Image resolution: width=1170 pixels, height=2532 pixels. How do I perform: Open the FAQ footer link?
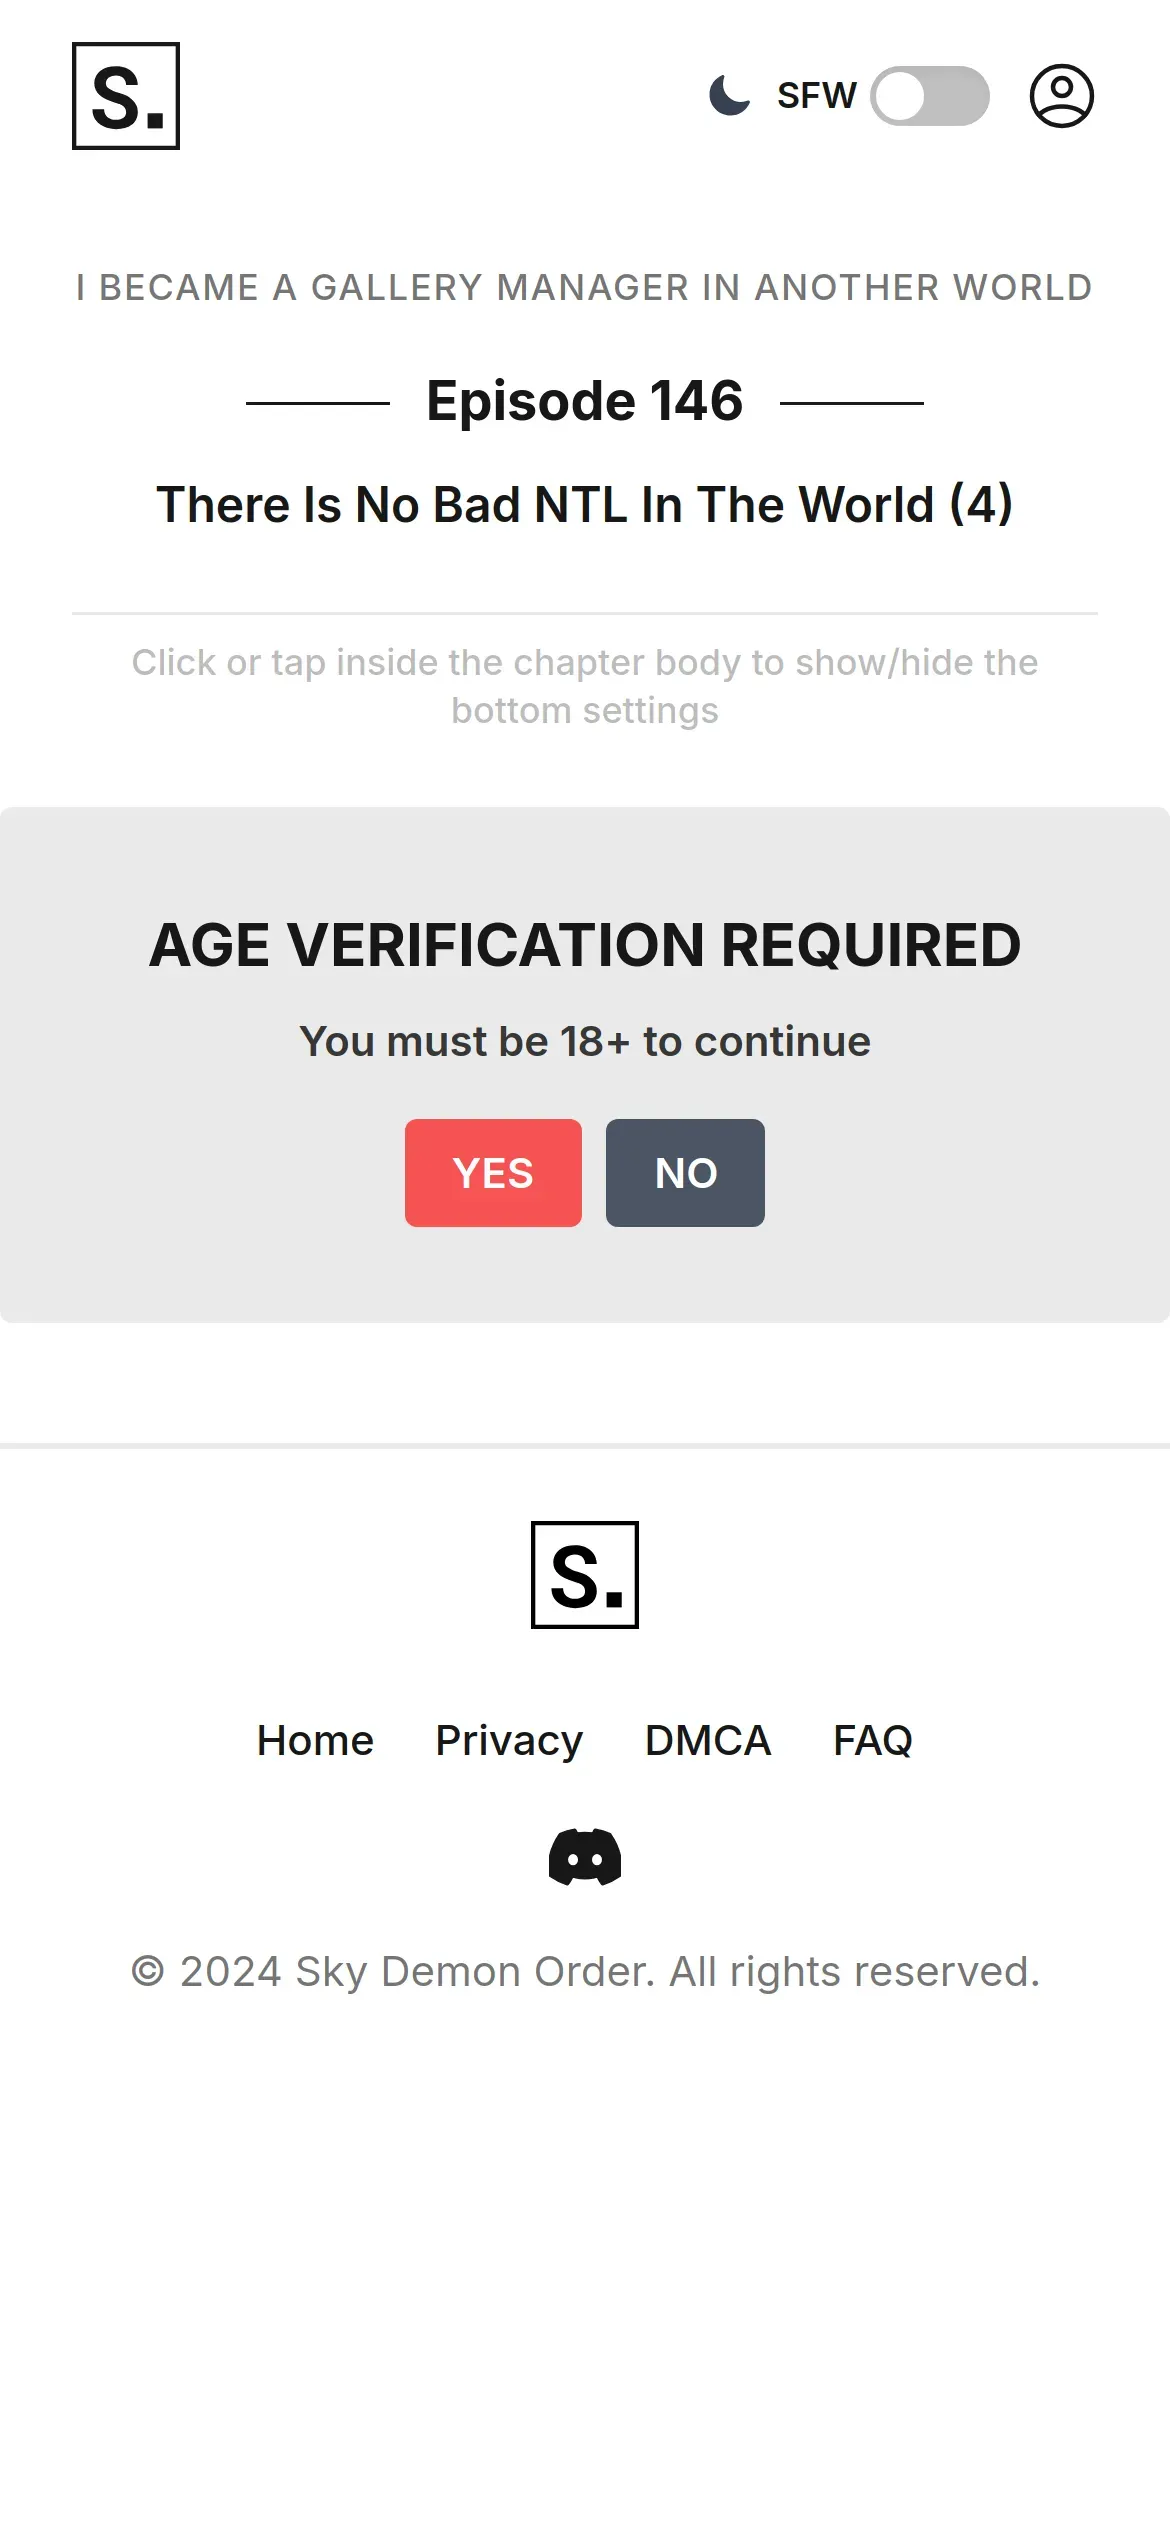872,1741
